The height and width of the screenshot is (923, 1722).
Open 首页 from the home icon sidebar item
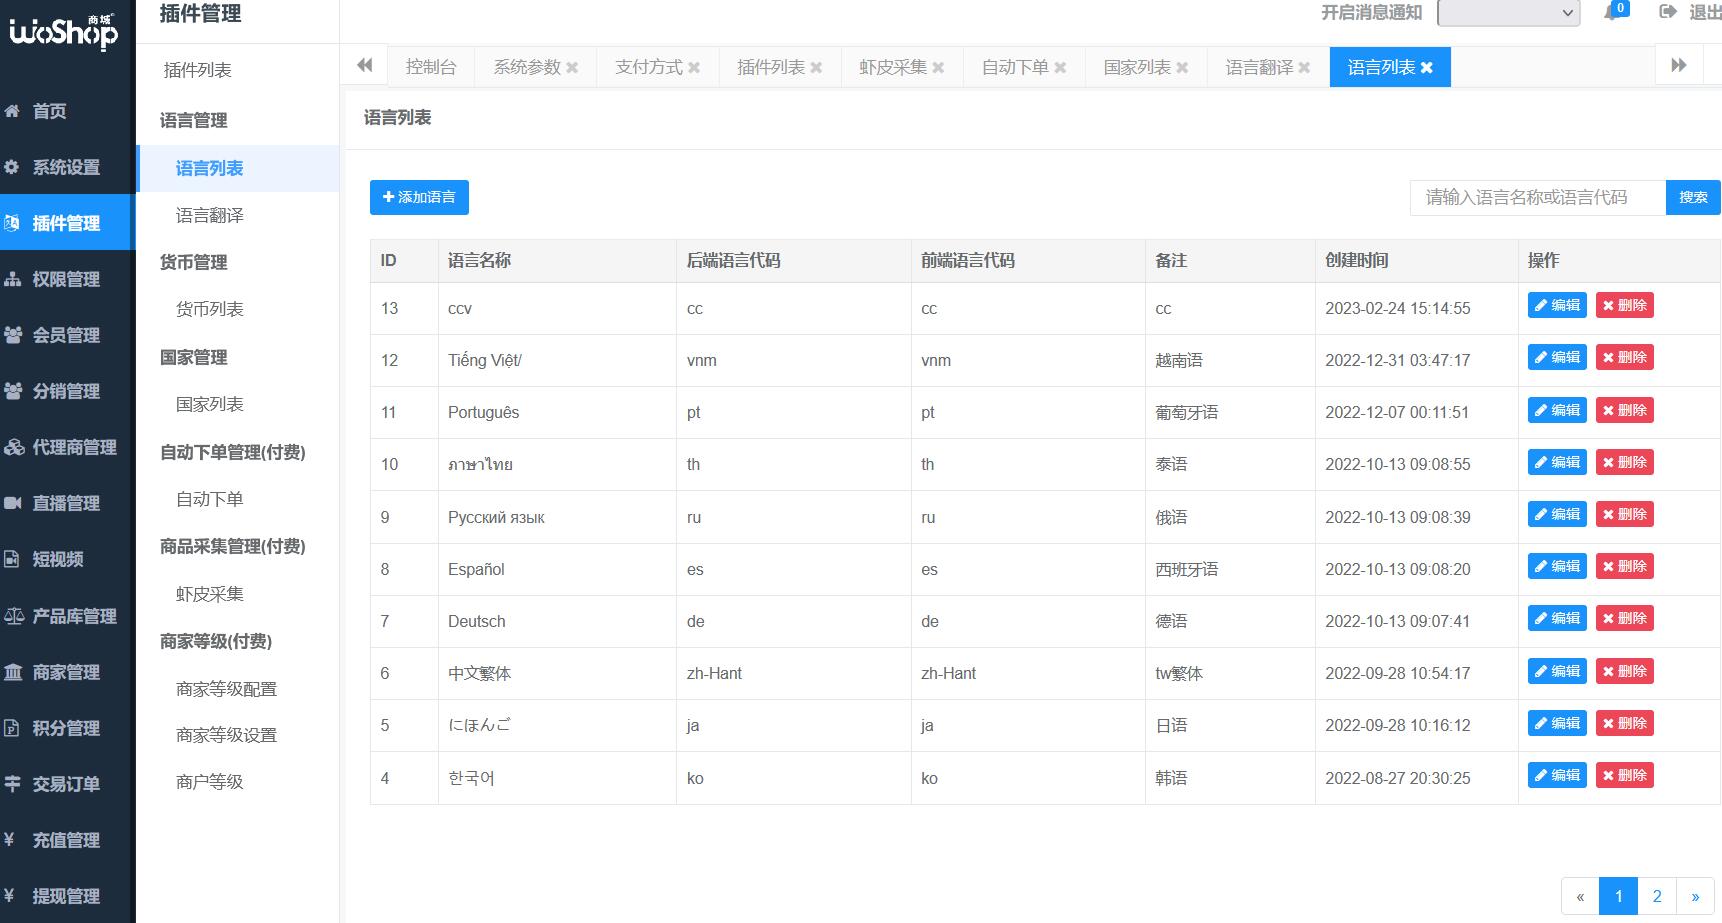coord(50,111)
